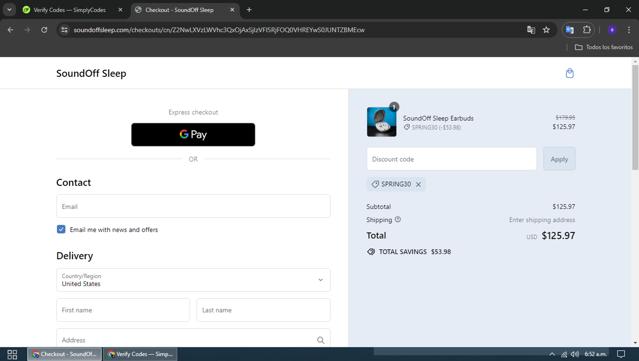Open the tab search dropdown arrow
Image resolution: width=639 pixels, height=361 pixels.
point(9,10)
